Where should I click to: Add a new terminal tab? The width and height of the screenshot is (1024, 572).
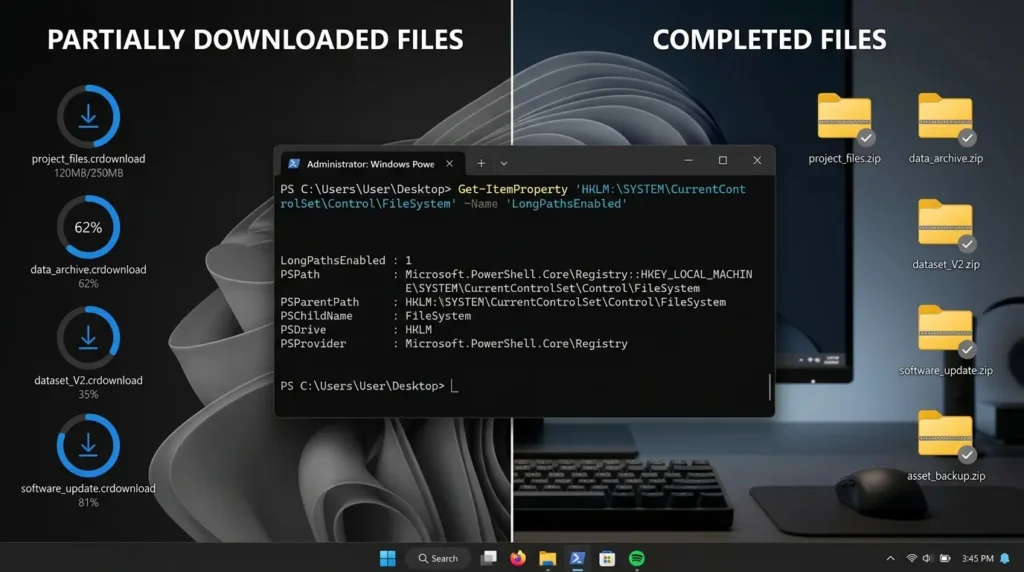click(x=481, y=163)
